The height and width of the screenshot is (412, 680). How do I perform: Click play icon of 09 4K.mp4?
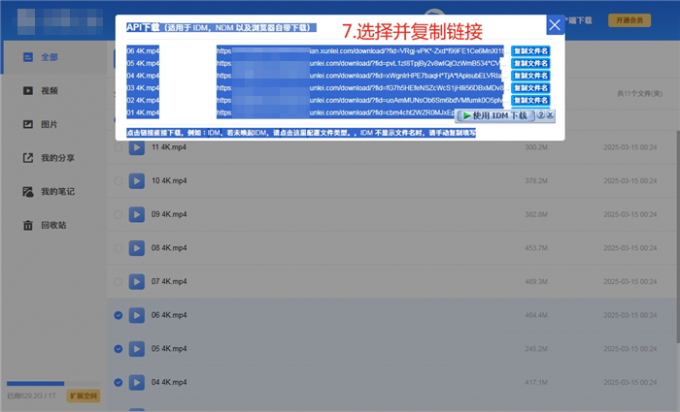pyautogui.click(x=137, y=214)
